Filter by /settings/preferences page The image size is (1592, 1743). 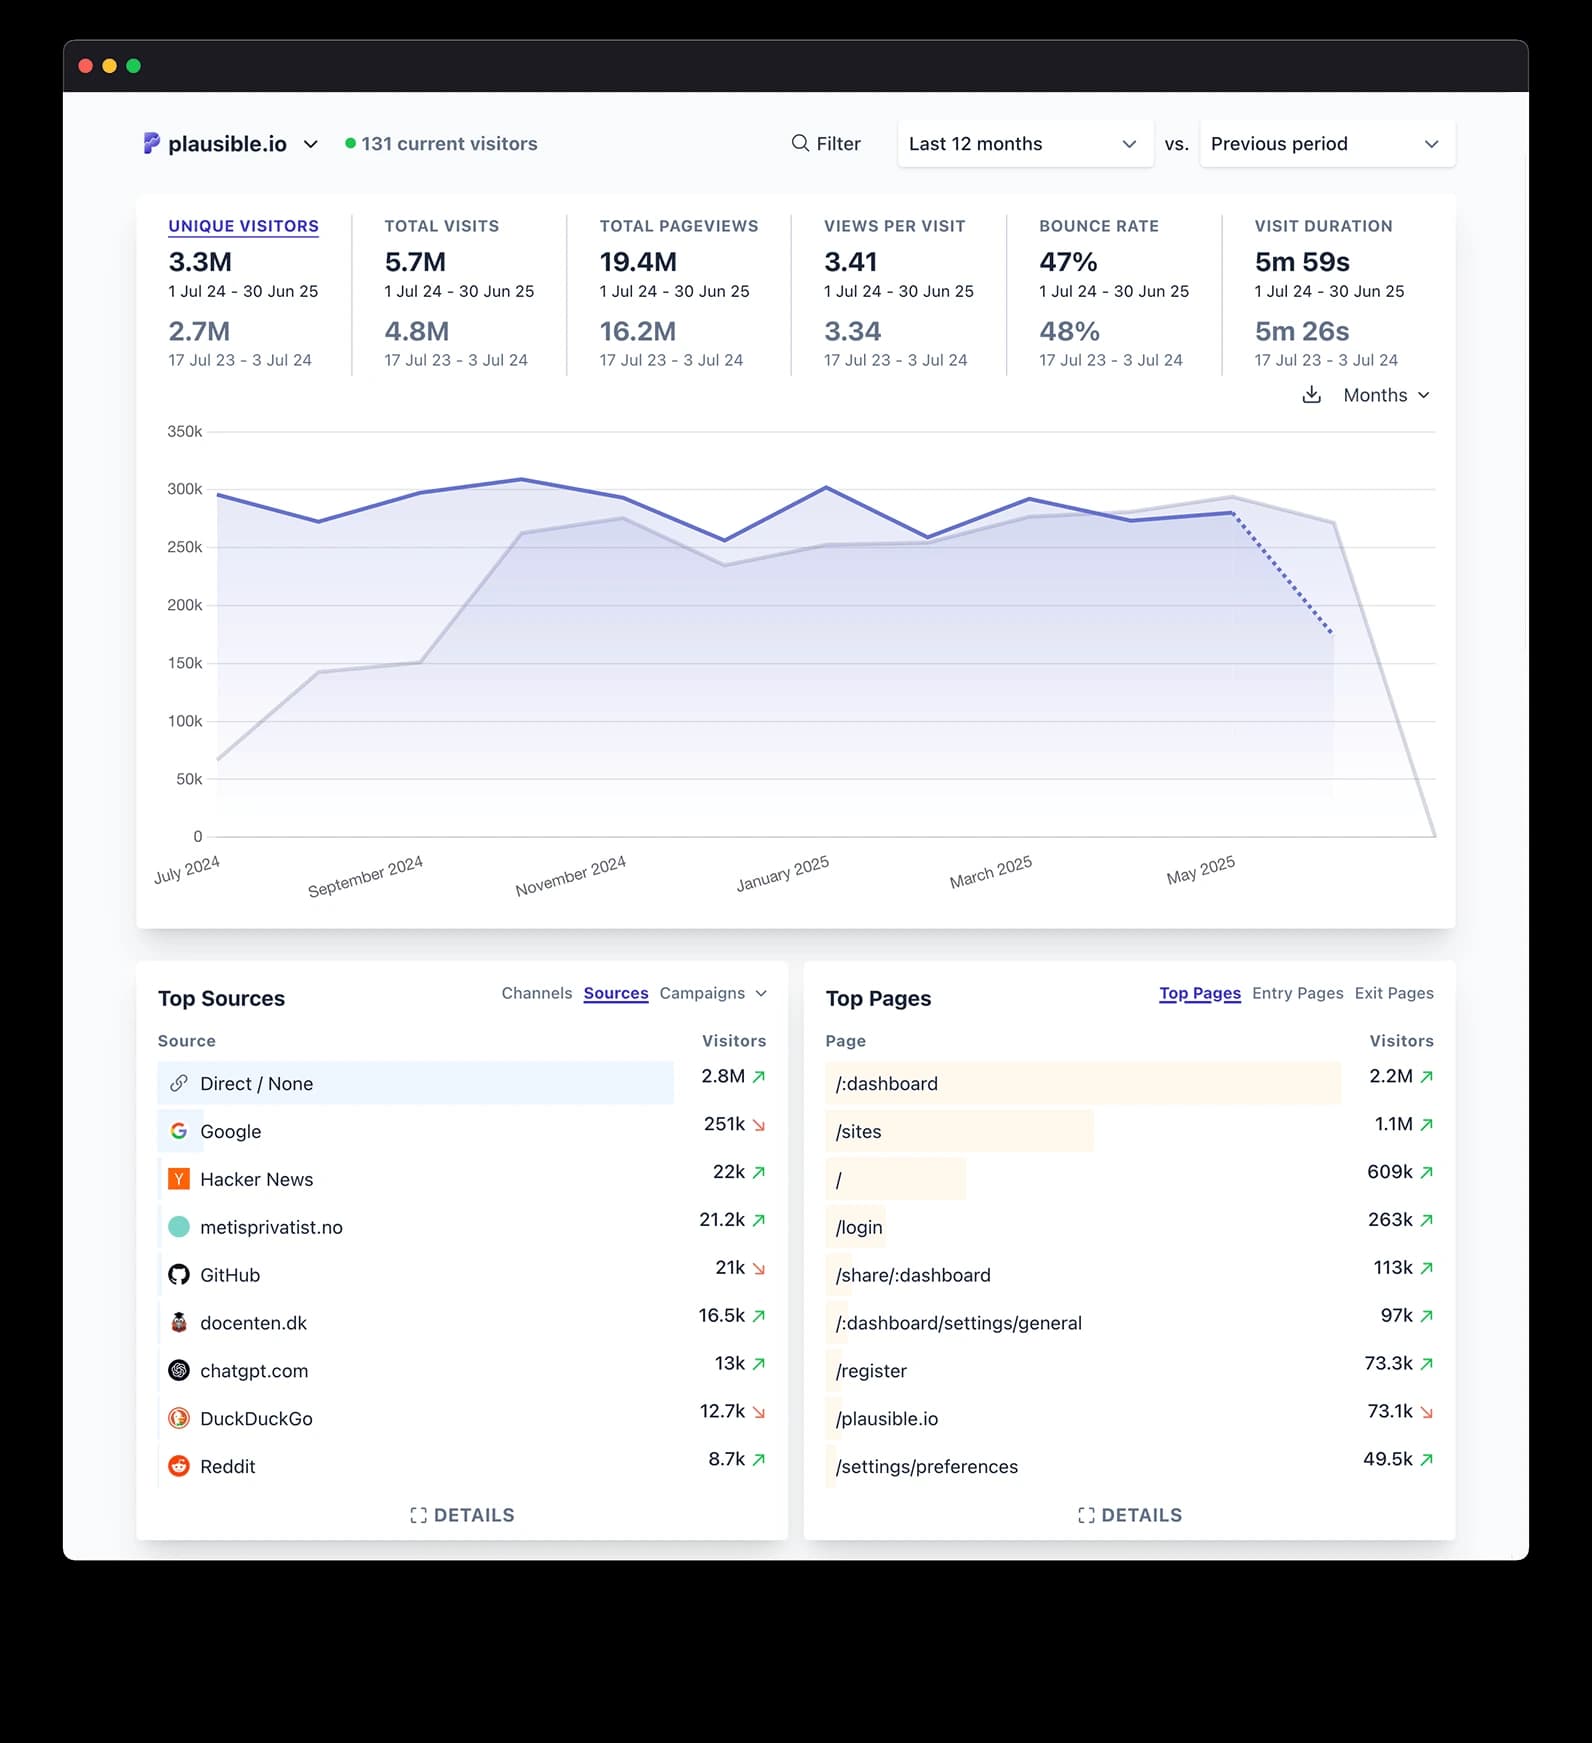tap(927, 1467)
